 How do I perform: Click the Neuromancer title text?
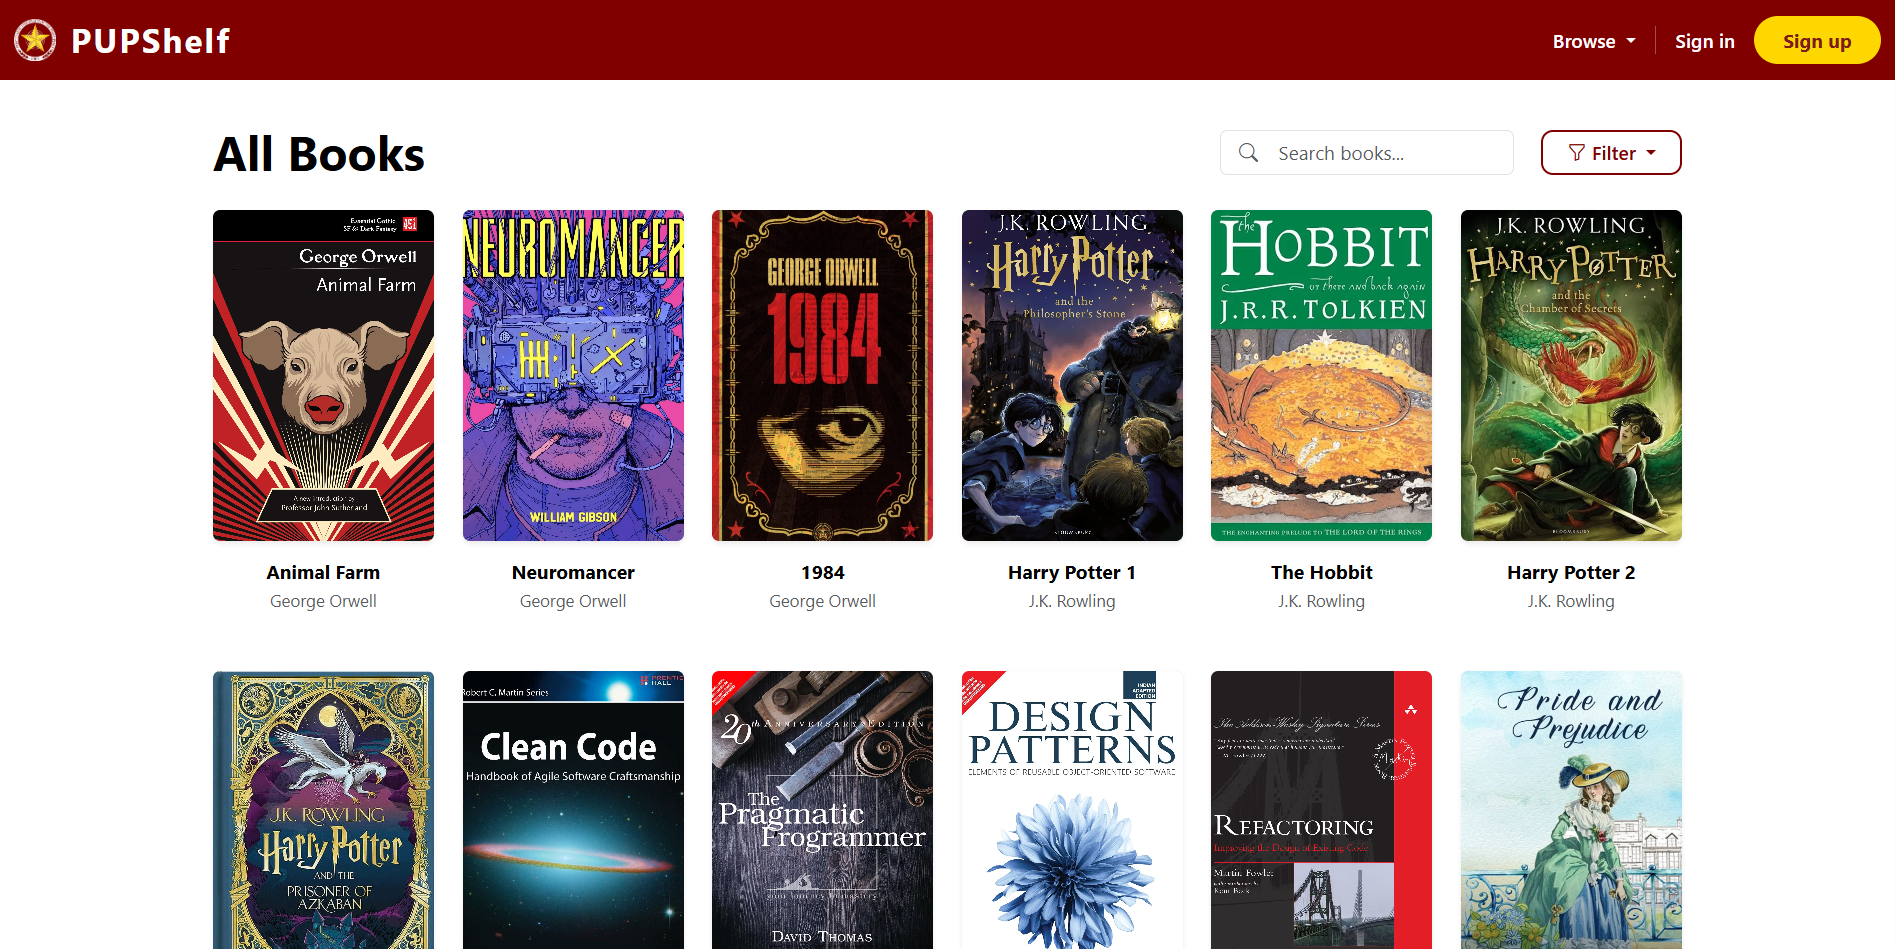(573, 572)
